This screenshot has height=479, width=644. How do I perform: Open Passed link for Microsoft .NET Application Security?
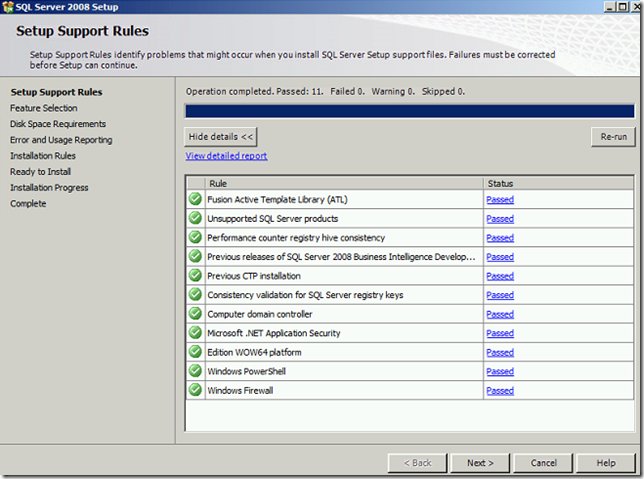500,333
